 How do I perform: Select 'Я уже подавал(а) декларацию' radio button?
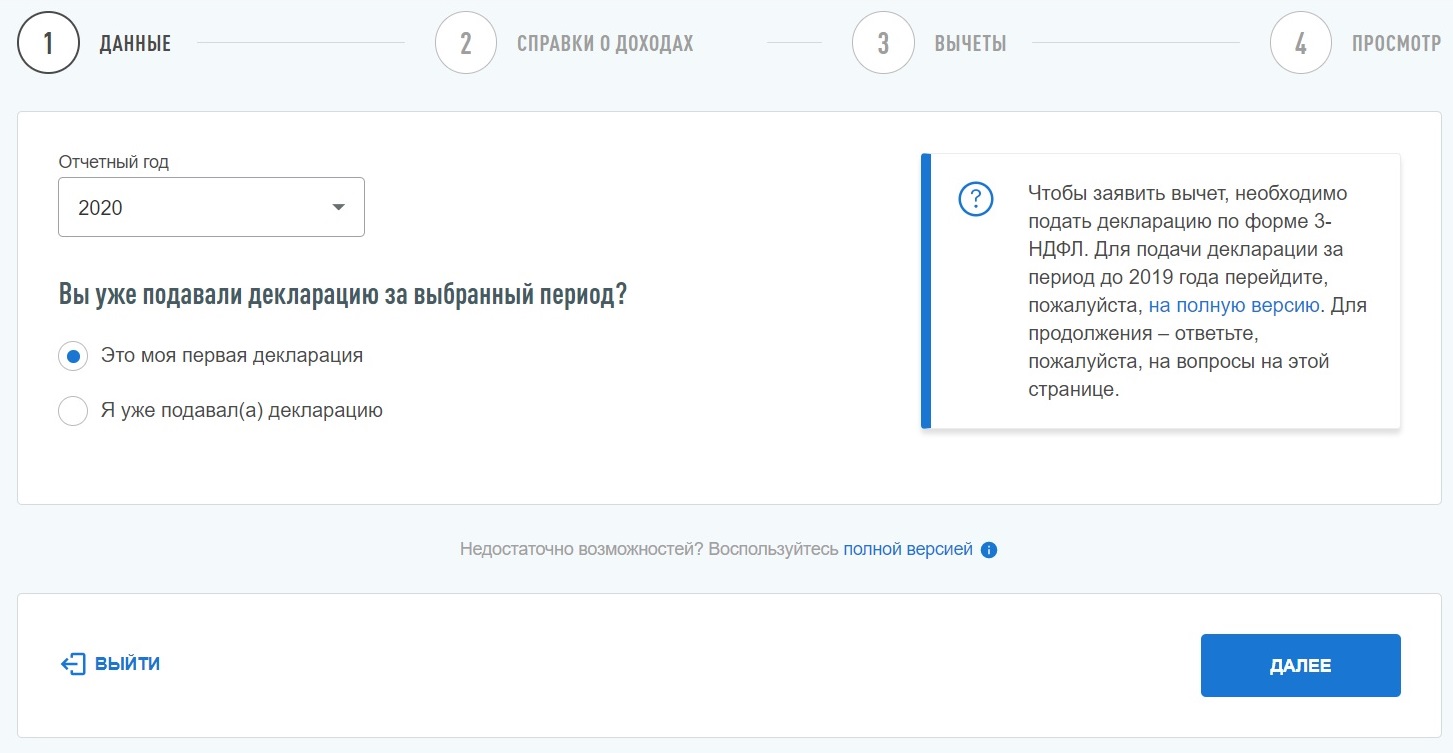pyautogui.click(x=73, y=411)
